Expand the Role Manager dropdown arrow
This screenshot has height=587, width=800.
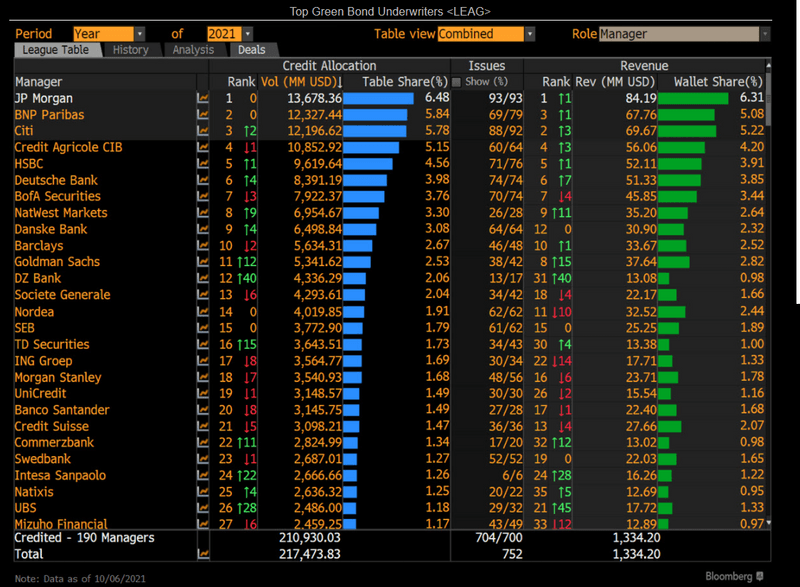(765, 34)
